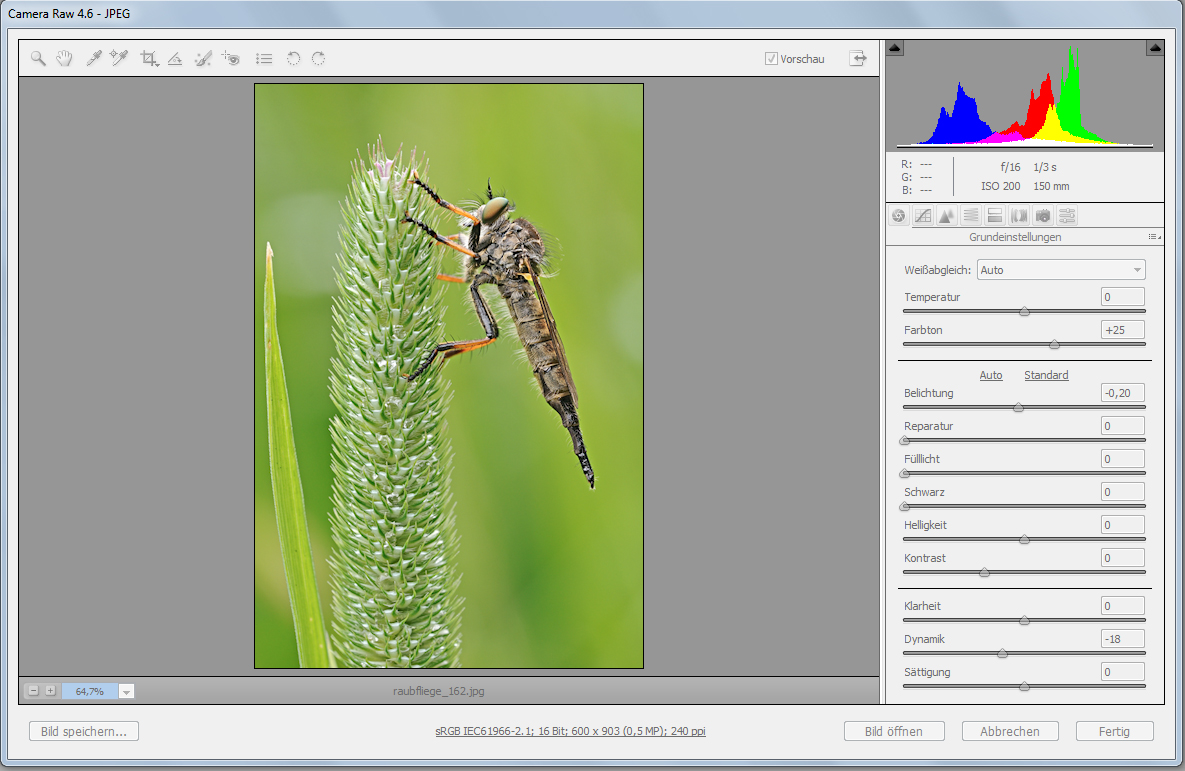Click the Klarheit slider handle
1185x771 pixels.
(x=1024, y=620)
